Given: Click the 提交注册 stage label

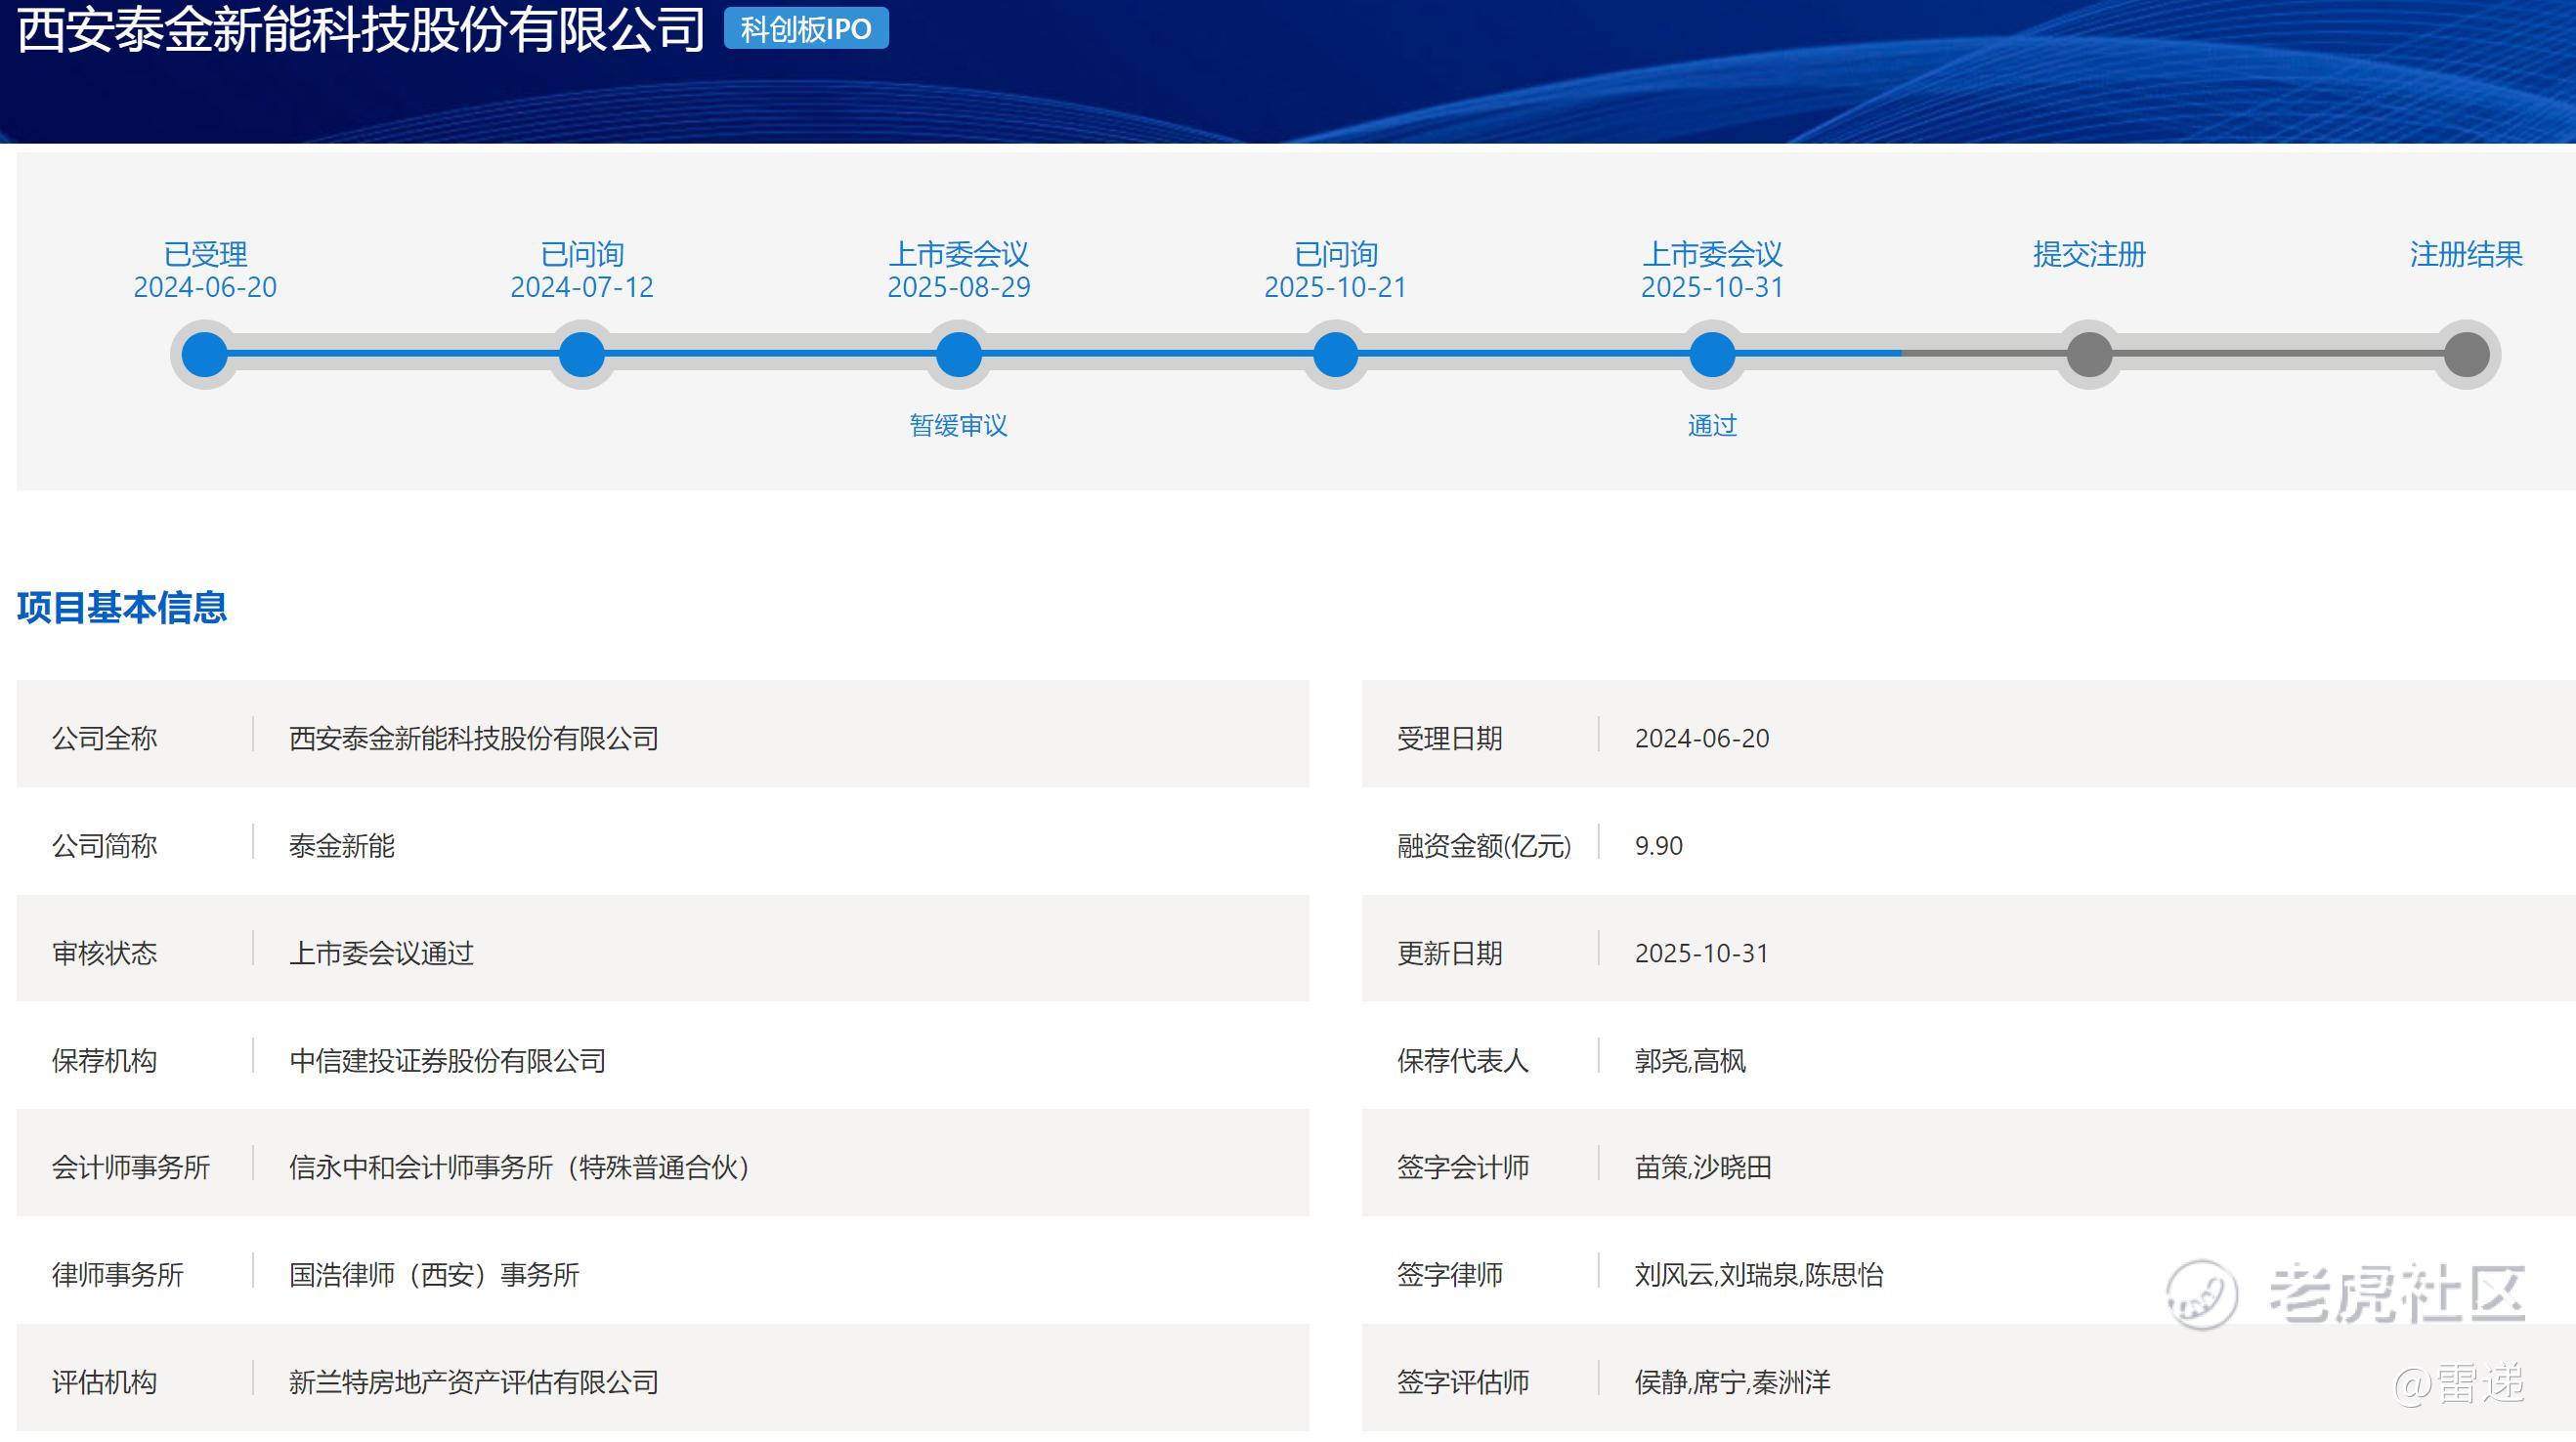Looking at the screenshot, I should [2089, 254].
